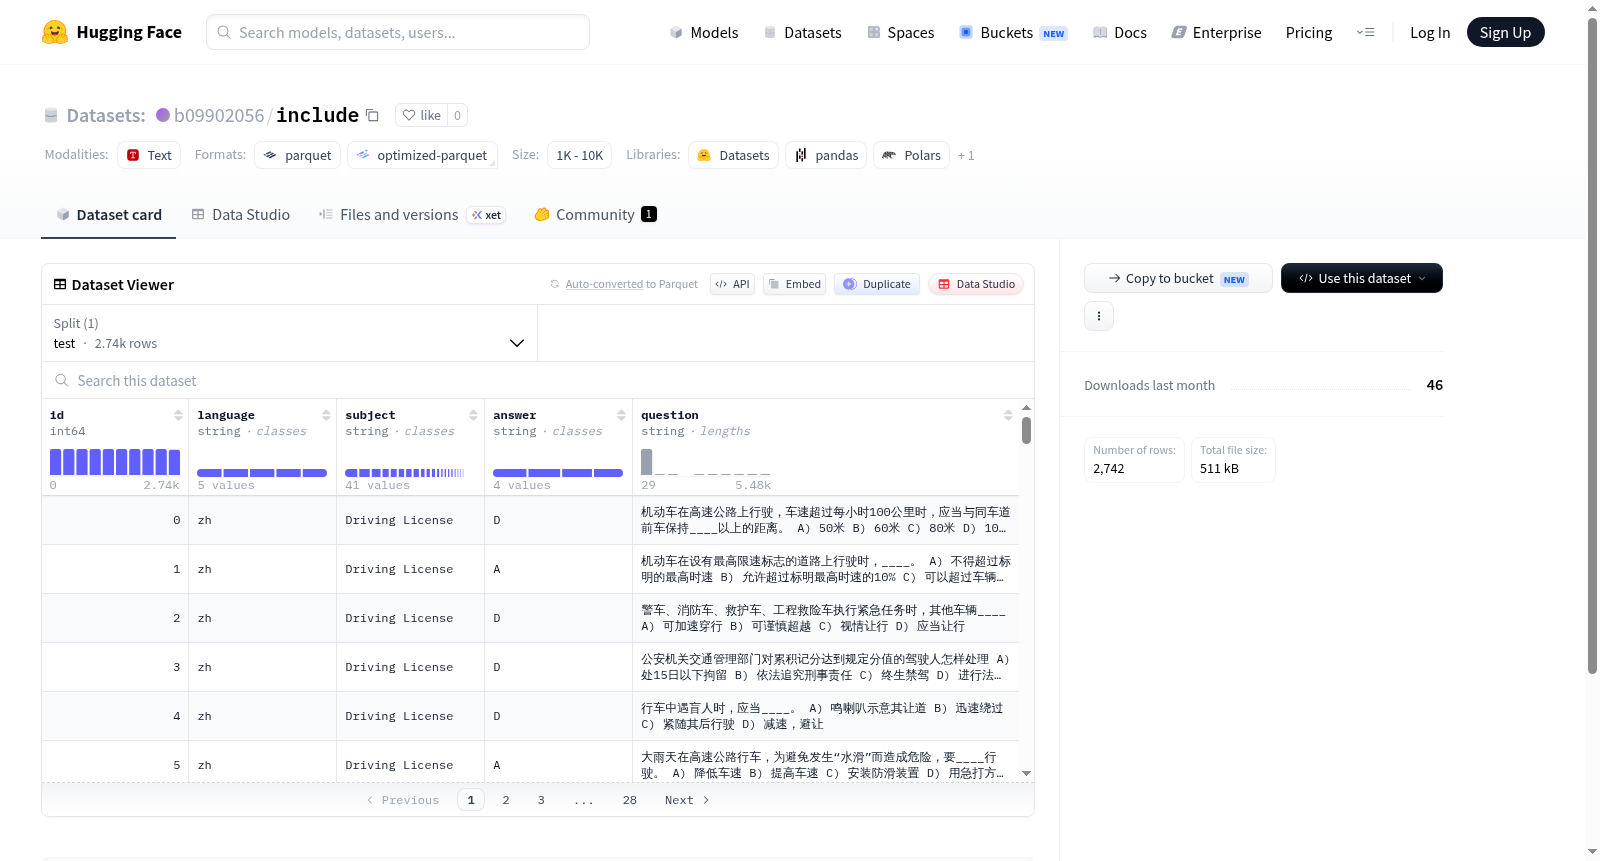Switch to the Data Studio tab
Screen dimensions: 1600x861
(x=240, y=214)
